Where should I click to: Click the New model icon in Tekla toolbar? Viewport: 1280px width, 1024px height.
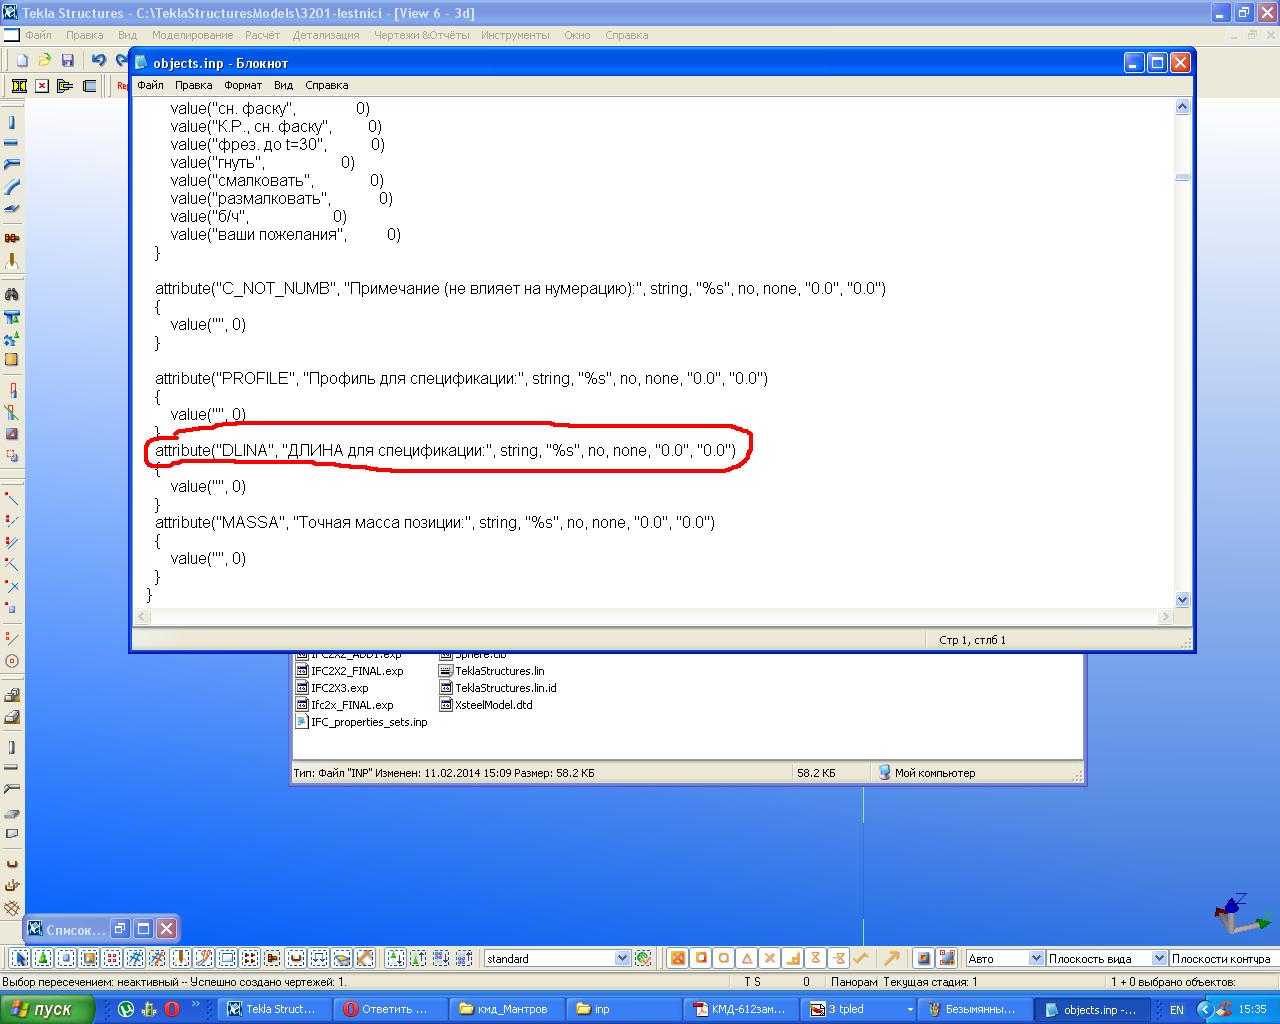click(22, 61)
